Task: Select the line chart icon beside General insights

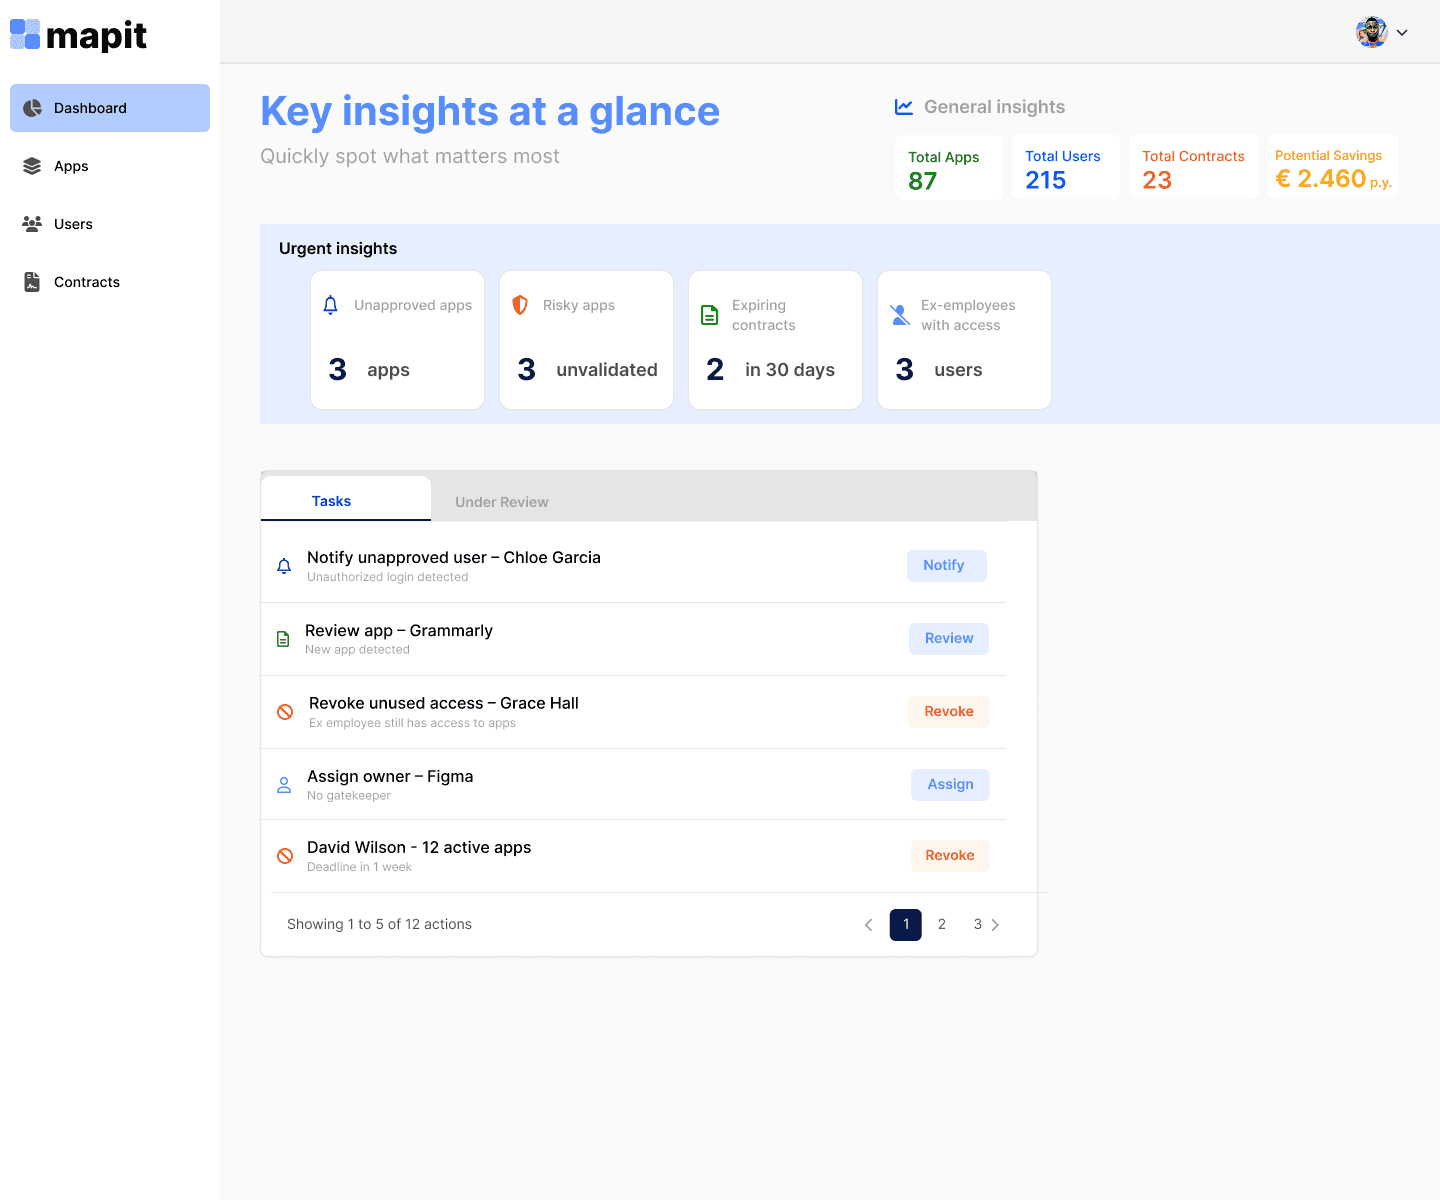Action: point(903,106)
